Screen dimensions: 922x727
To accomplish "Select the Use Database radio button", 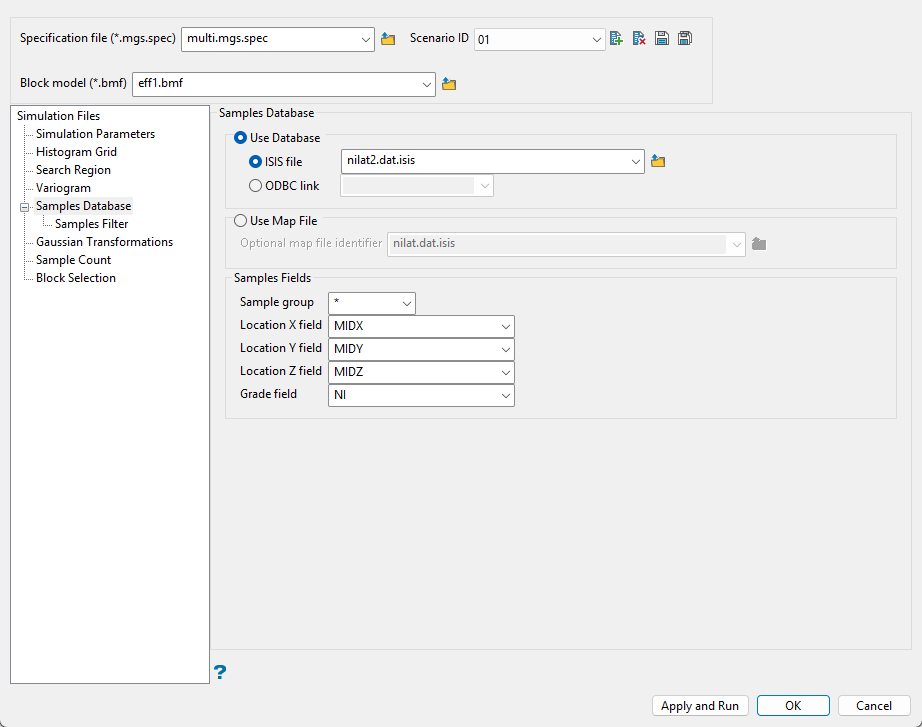I will (x=240, y=138).
